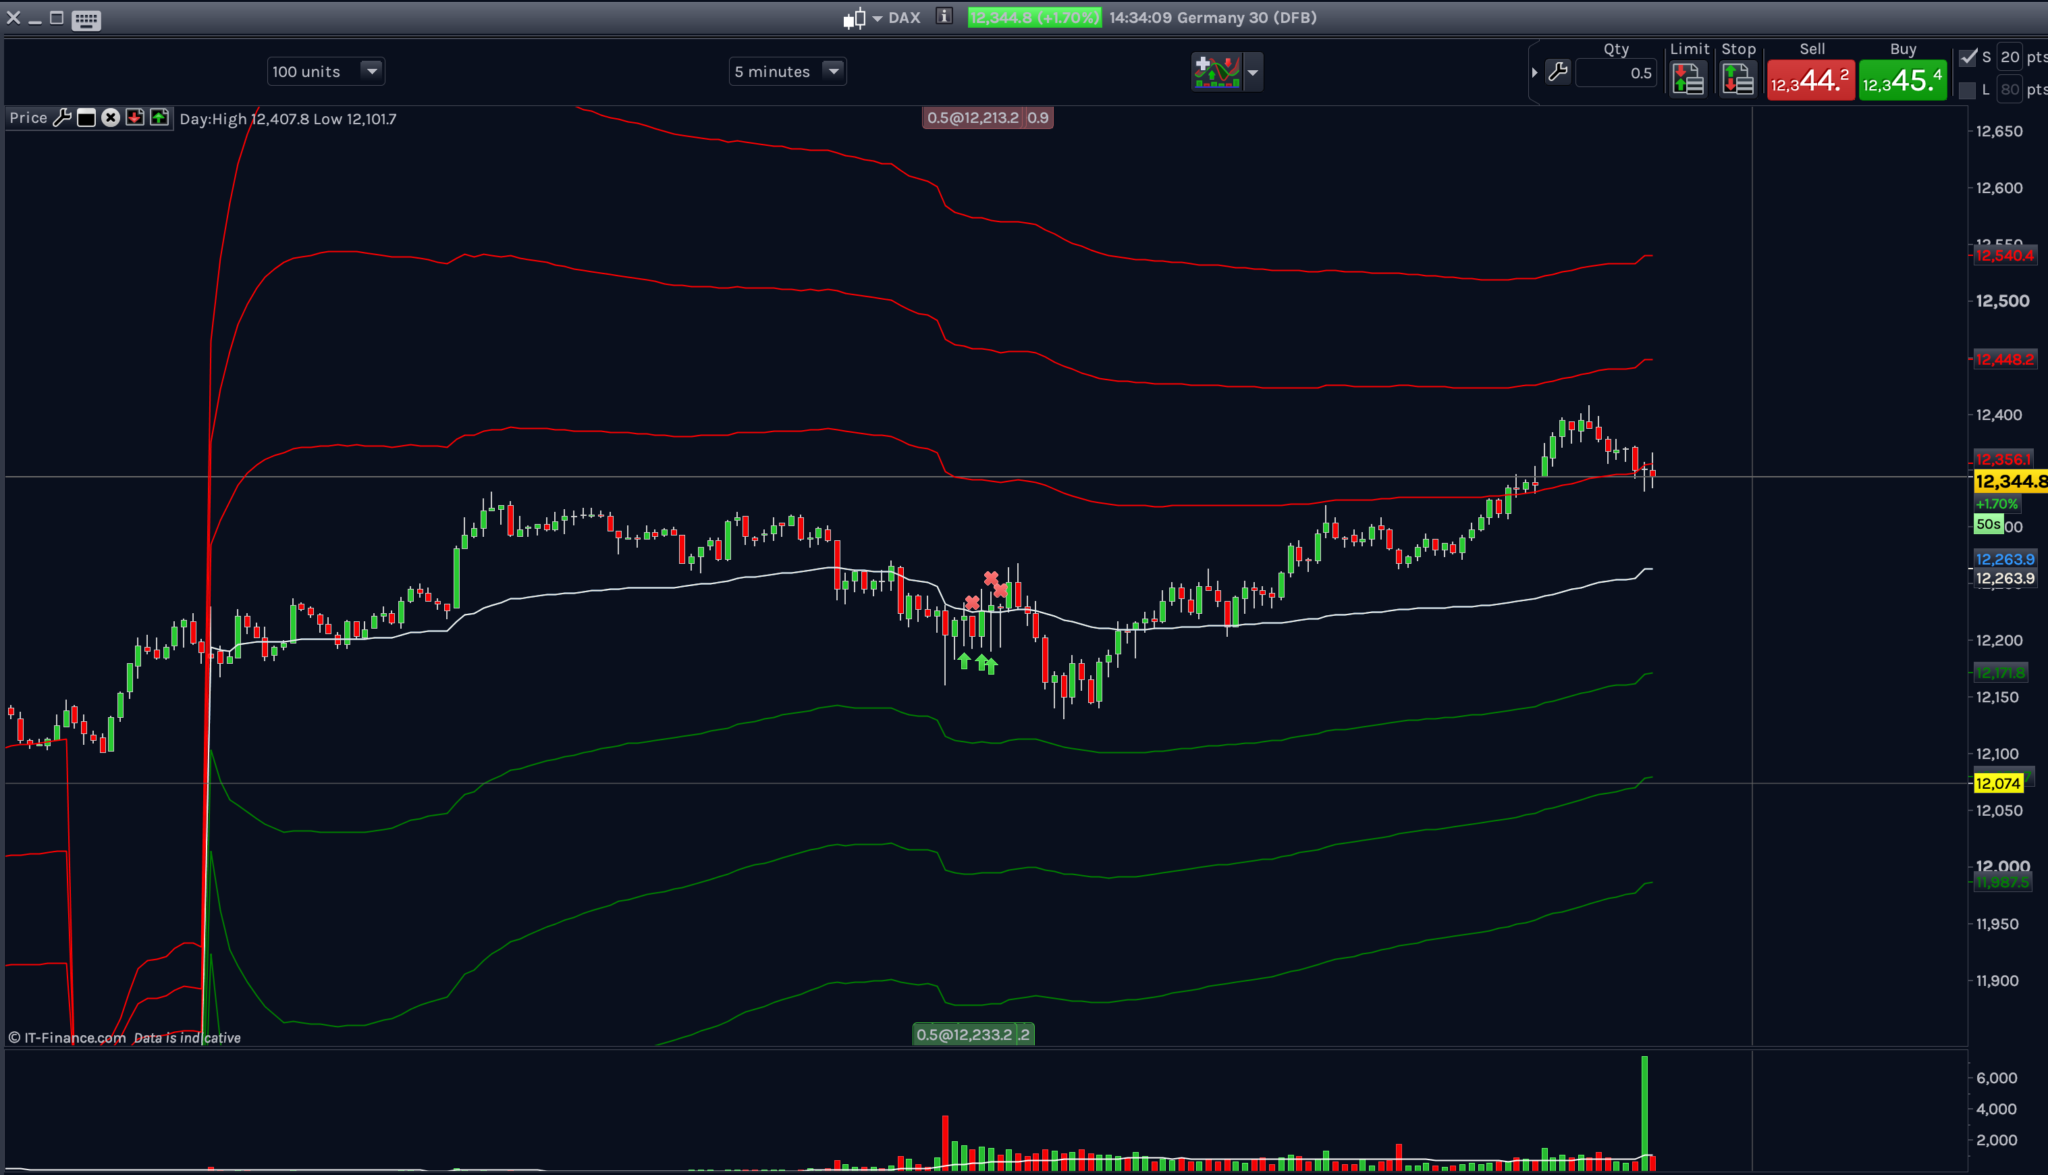
Task: Click the red down-arrow Price panel icon
Action: click(135, 118)
